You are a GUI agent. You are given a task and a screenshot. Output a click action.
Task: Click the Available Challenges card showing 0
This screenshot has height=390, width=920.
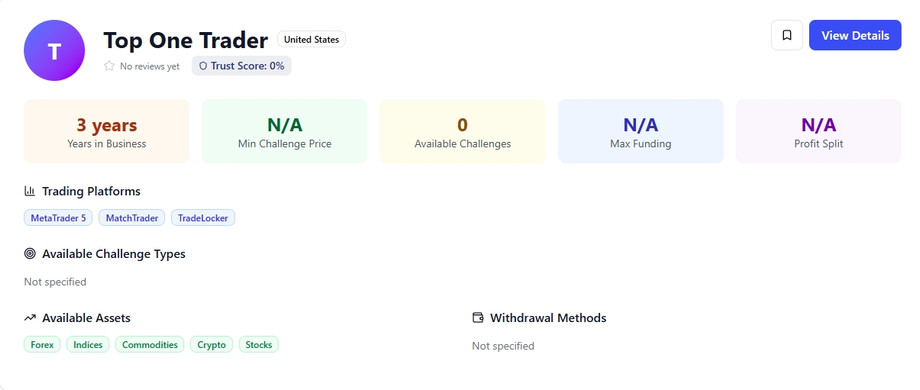coord(462,131)
